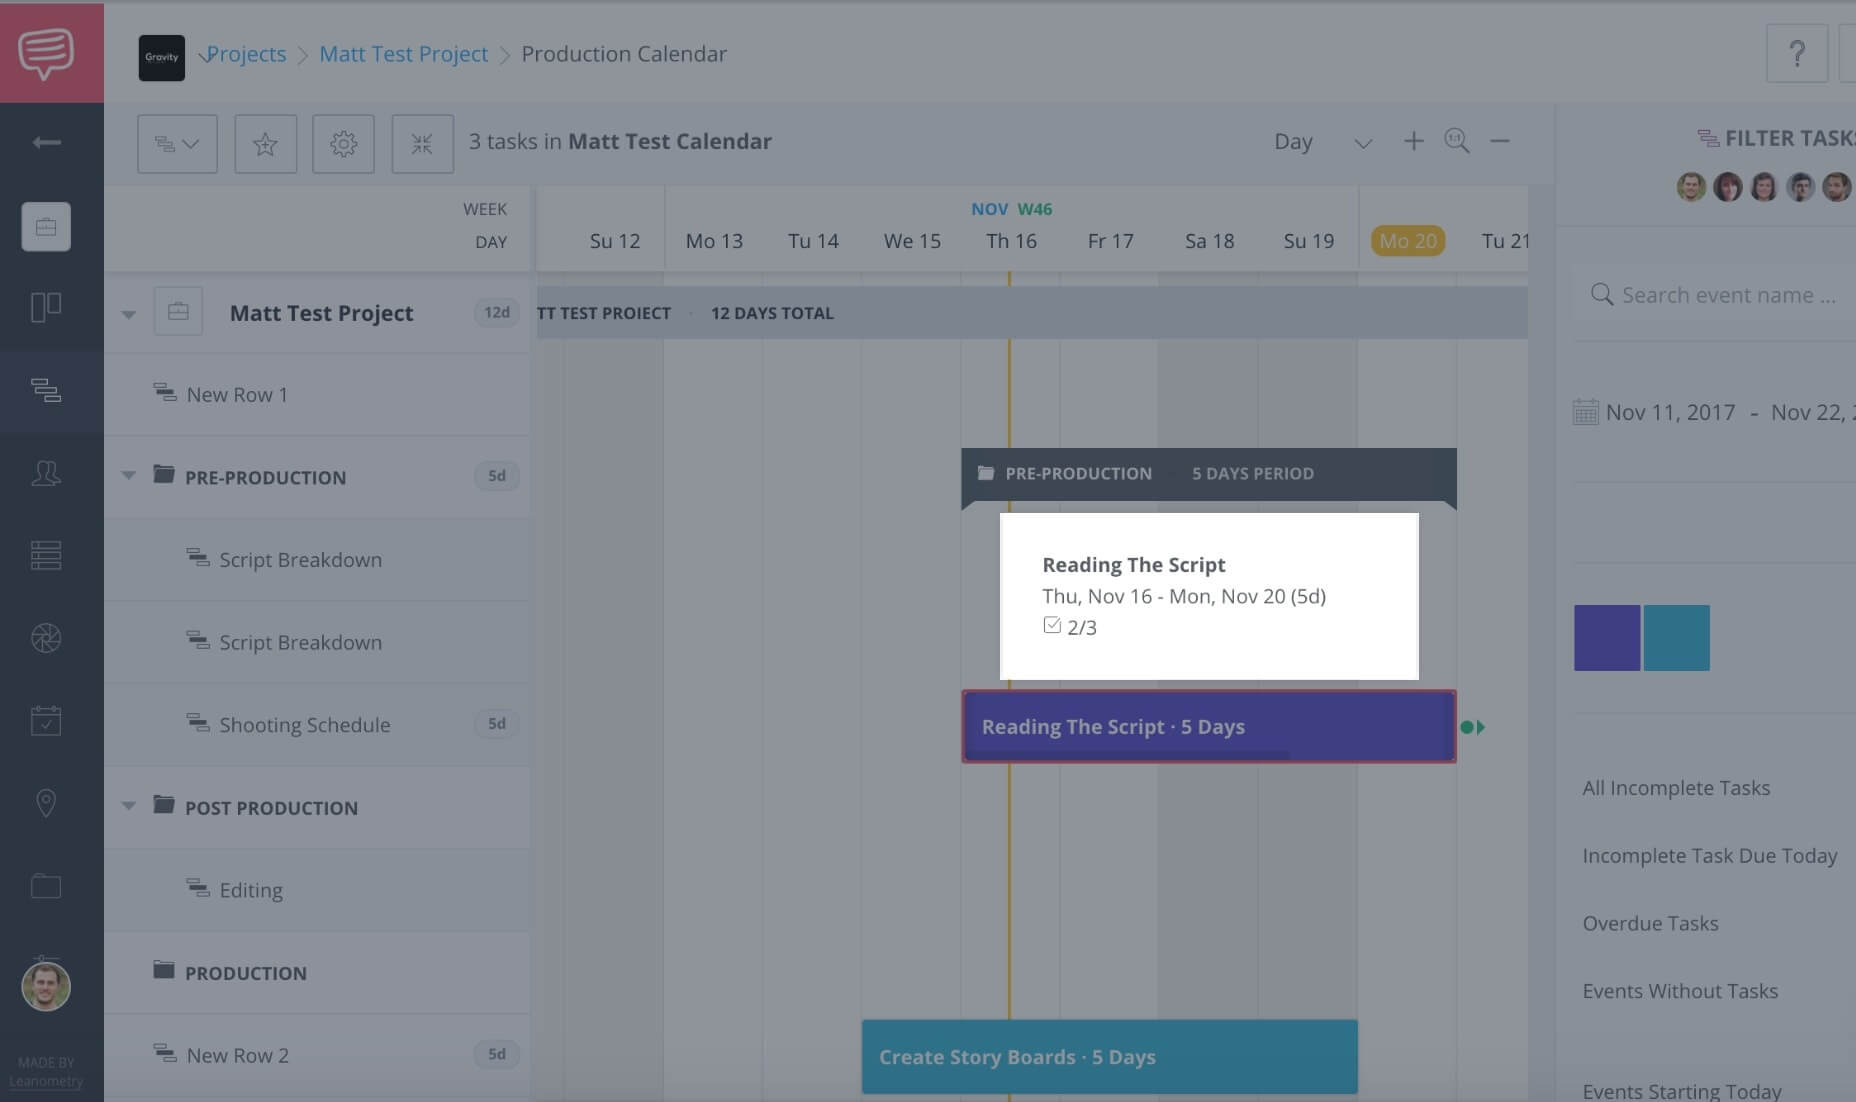Viewport: 1856px width, 1102px height.
Task: Select the All Incomplete Tasks filter
Action: (x=1676, y=787)
